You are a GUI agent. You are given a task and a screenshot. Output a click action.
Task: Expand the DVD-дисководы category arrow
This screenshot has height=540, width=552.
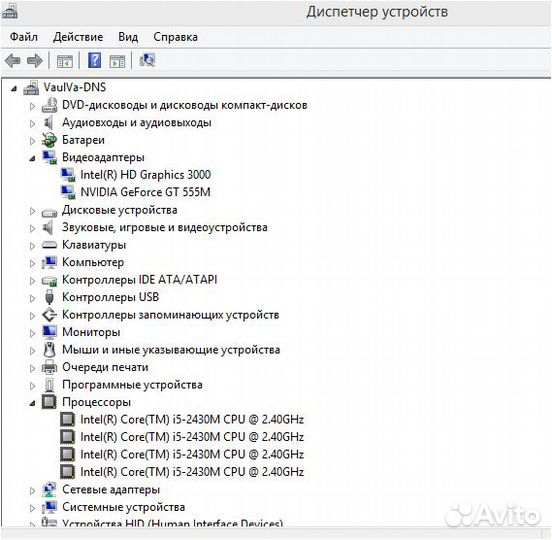point(32,106)
